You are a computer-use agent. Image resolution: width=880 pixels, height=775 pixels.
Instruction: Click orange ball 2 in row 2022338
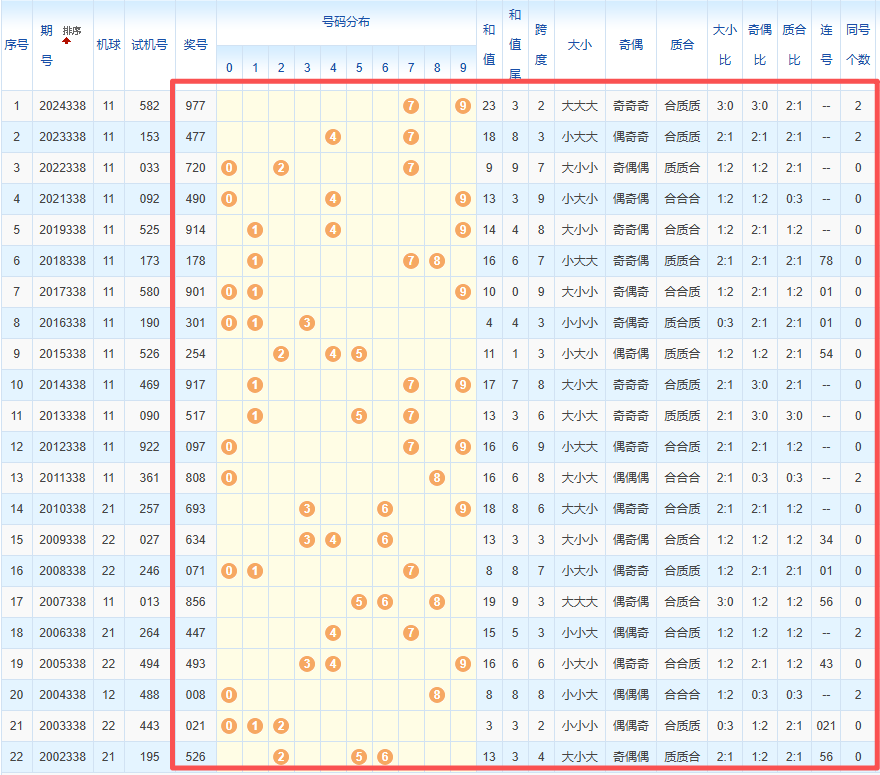click(x=281, y=167)
